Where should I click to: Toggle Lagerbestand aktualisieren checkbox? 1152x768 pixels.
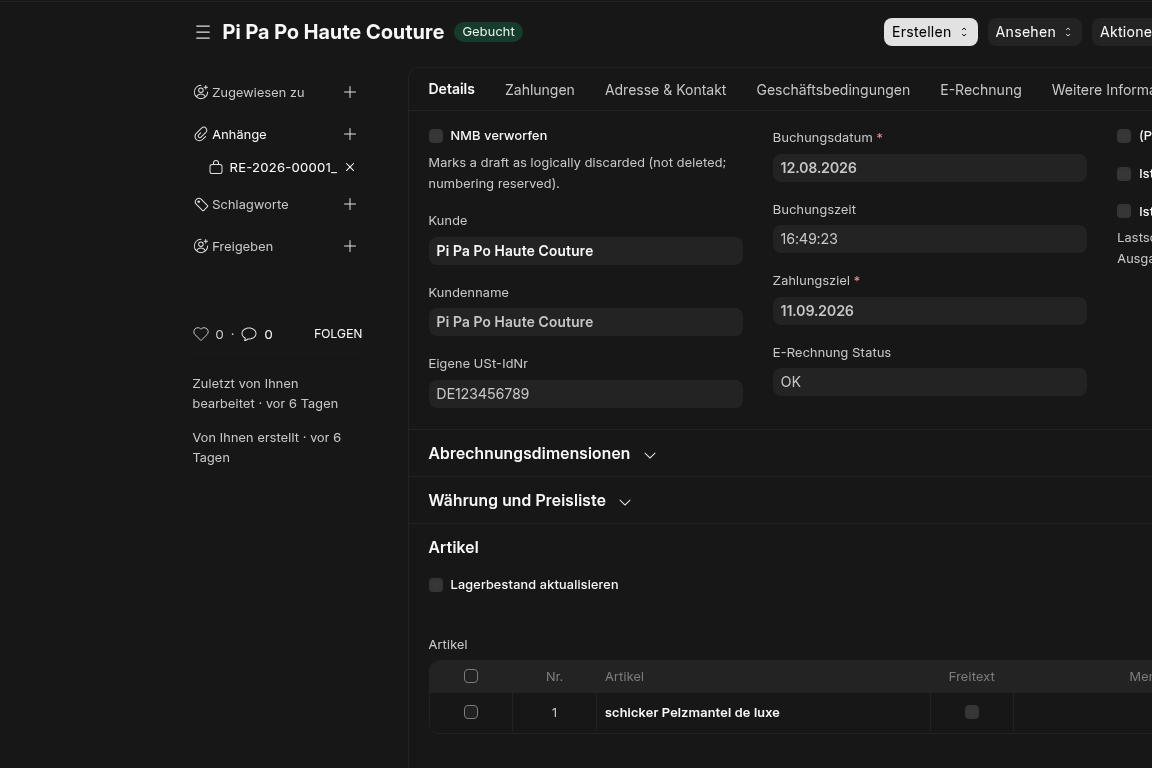[x=436, y=585]
